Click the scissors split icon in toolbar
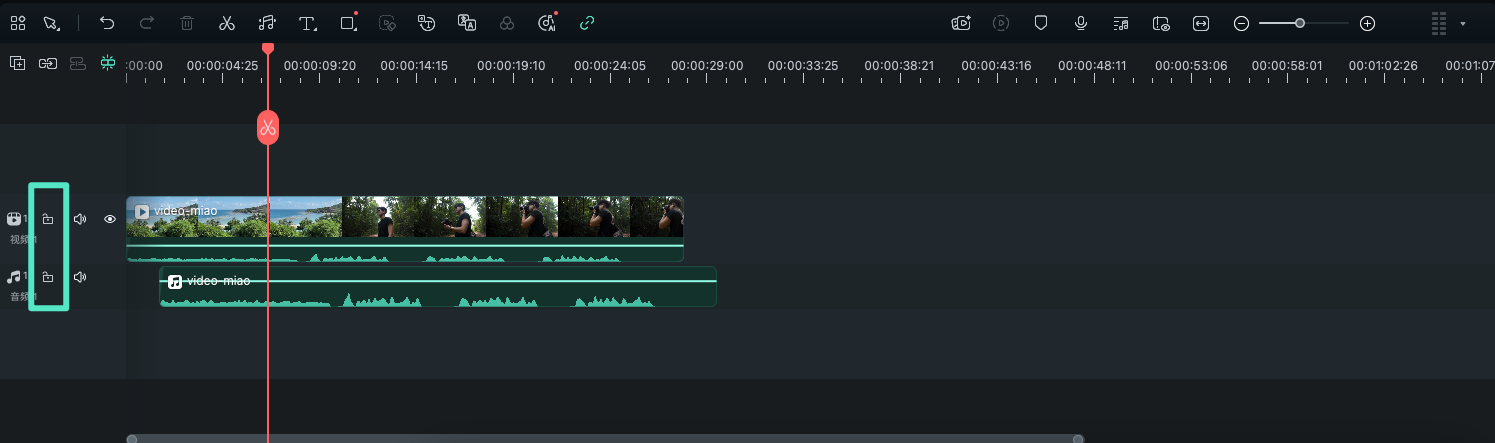 pyautogui.click(x=227, y=23)
